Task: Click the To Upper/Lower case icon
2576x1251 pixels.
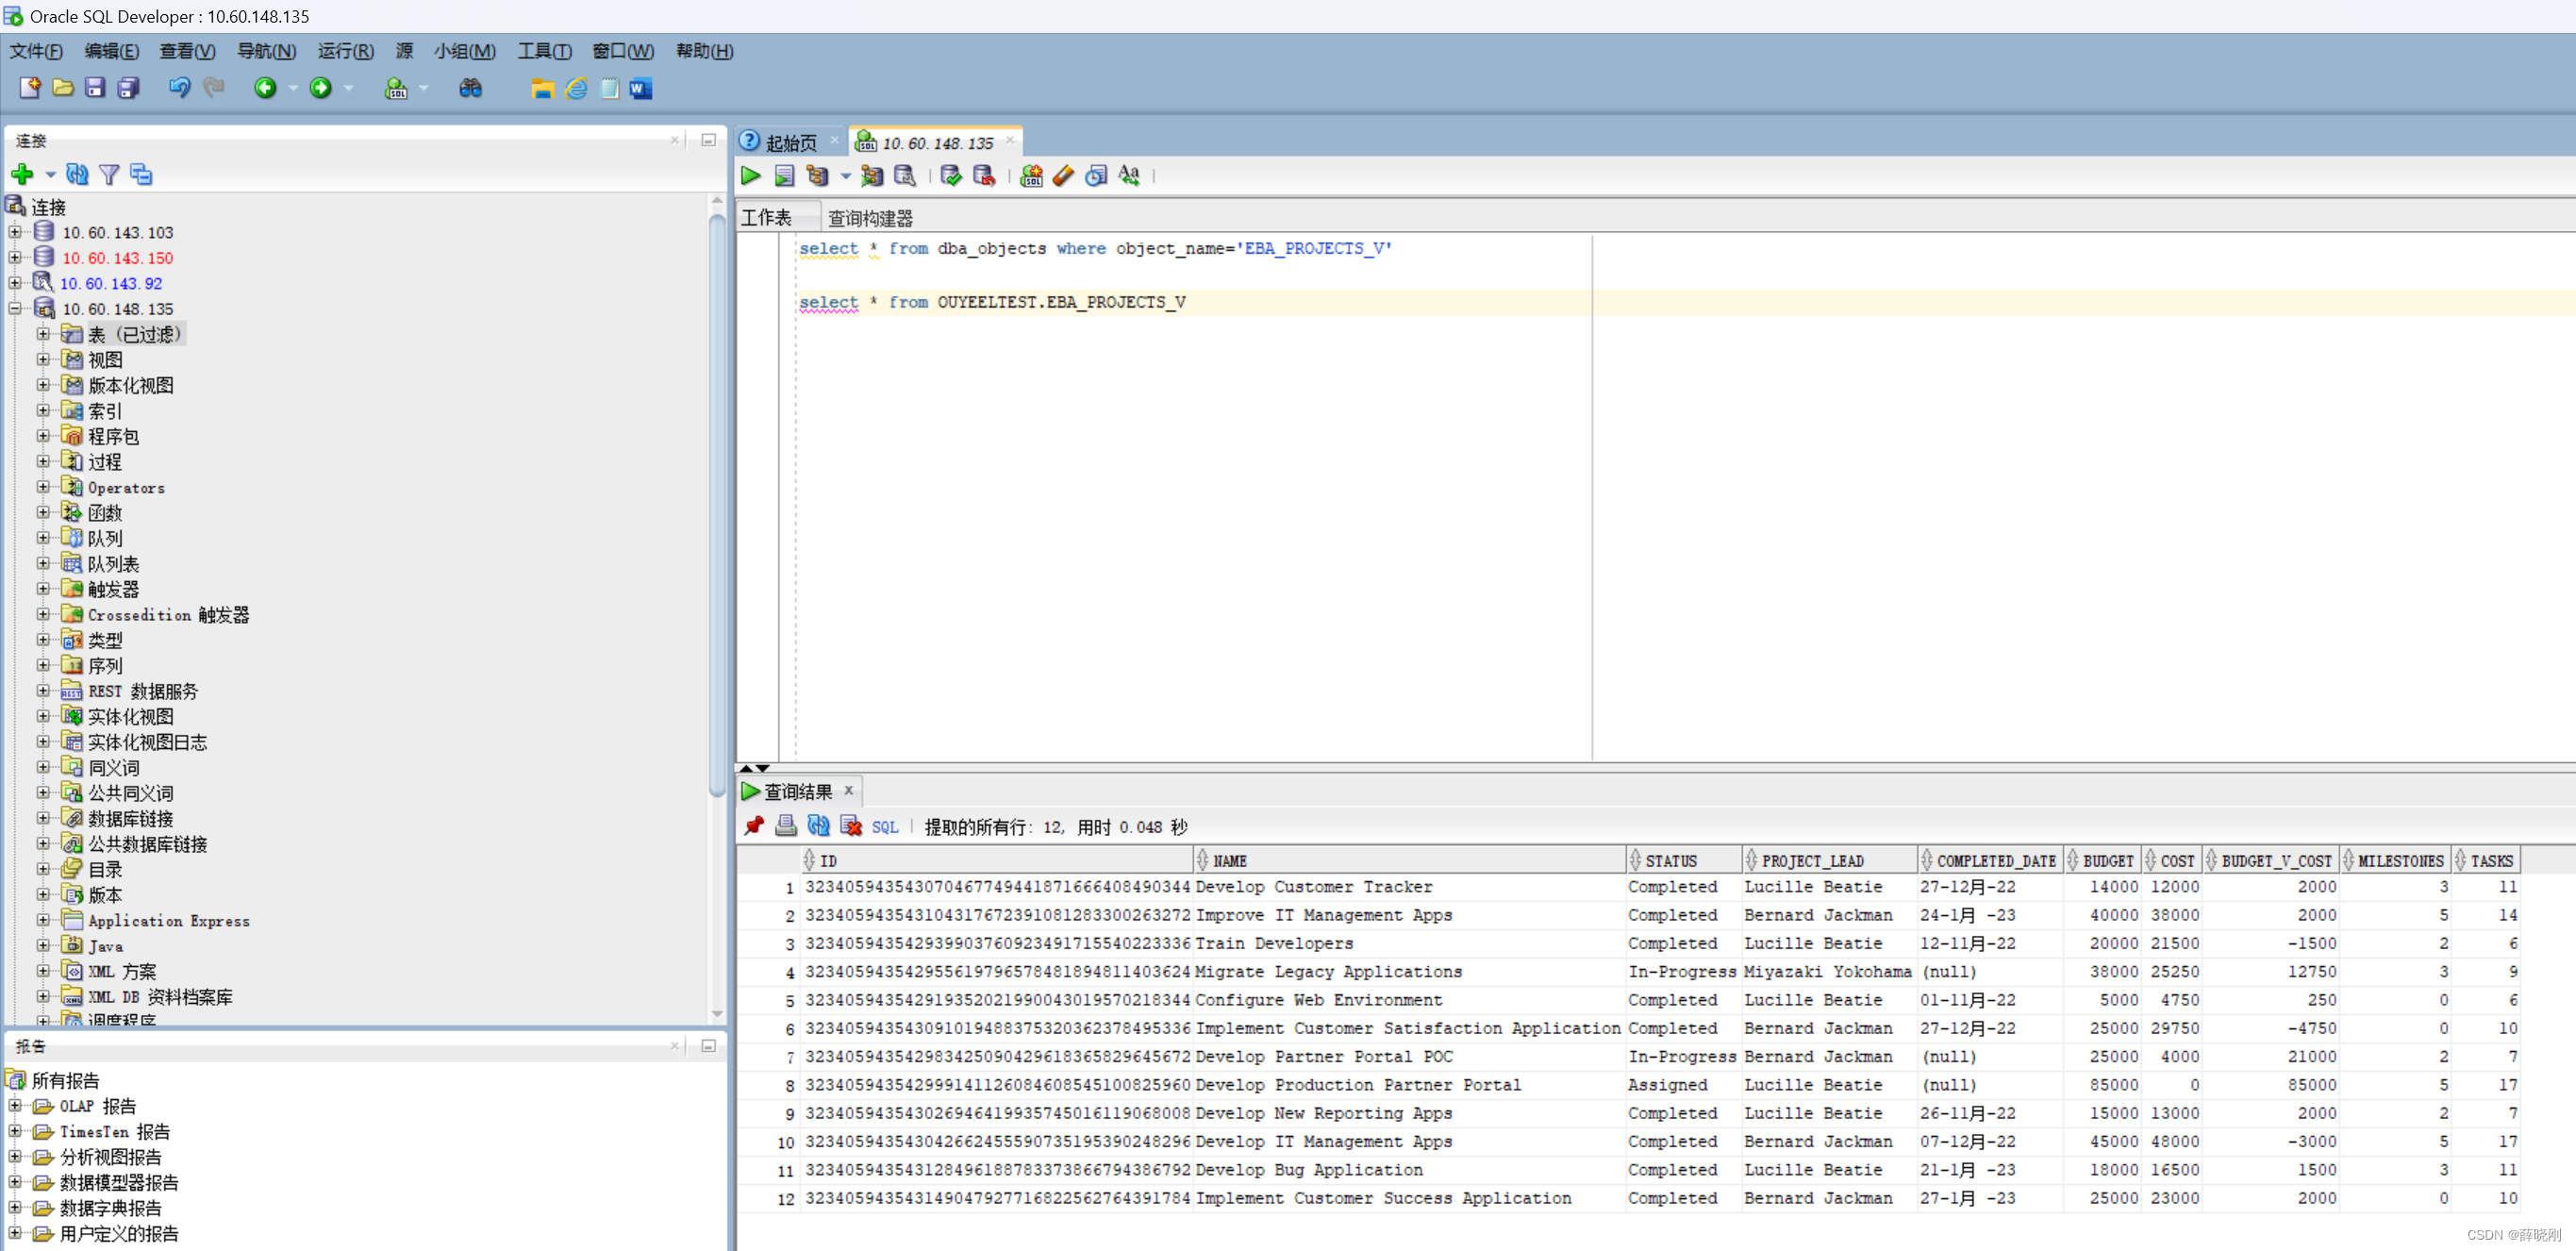Action: pos(1129,176)
